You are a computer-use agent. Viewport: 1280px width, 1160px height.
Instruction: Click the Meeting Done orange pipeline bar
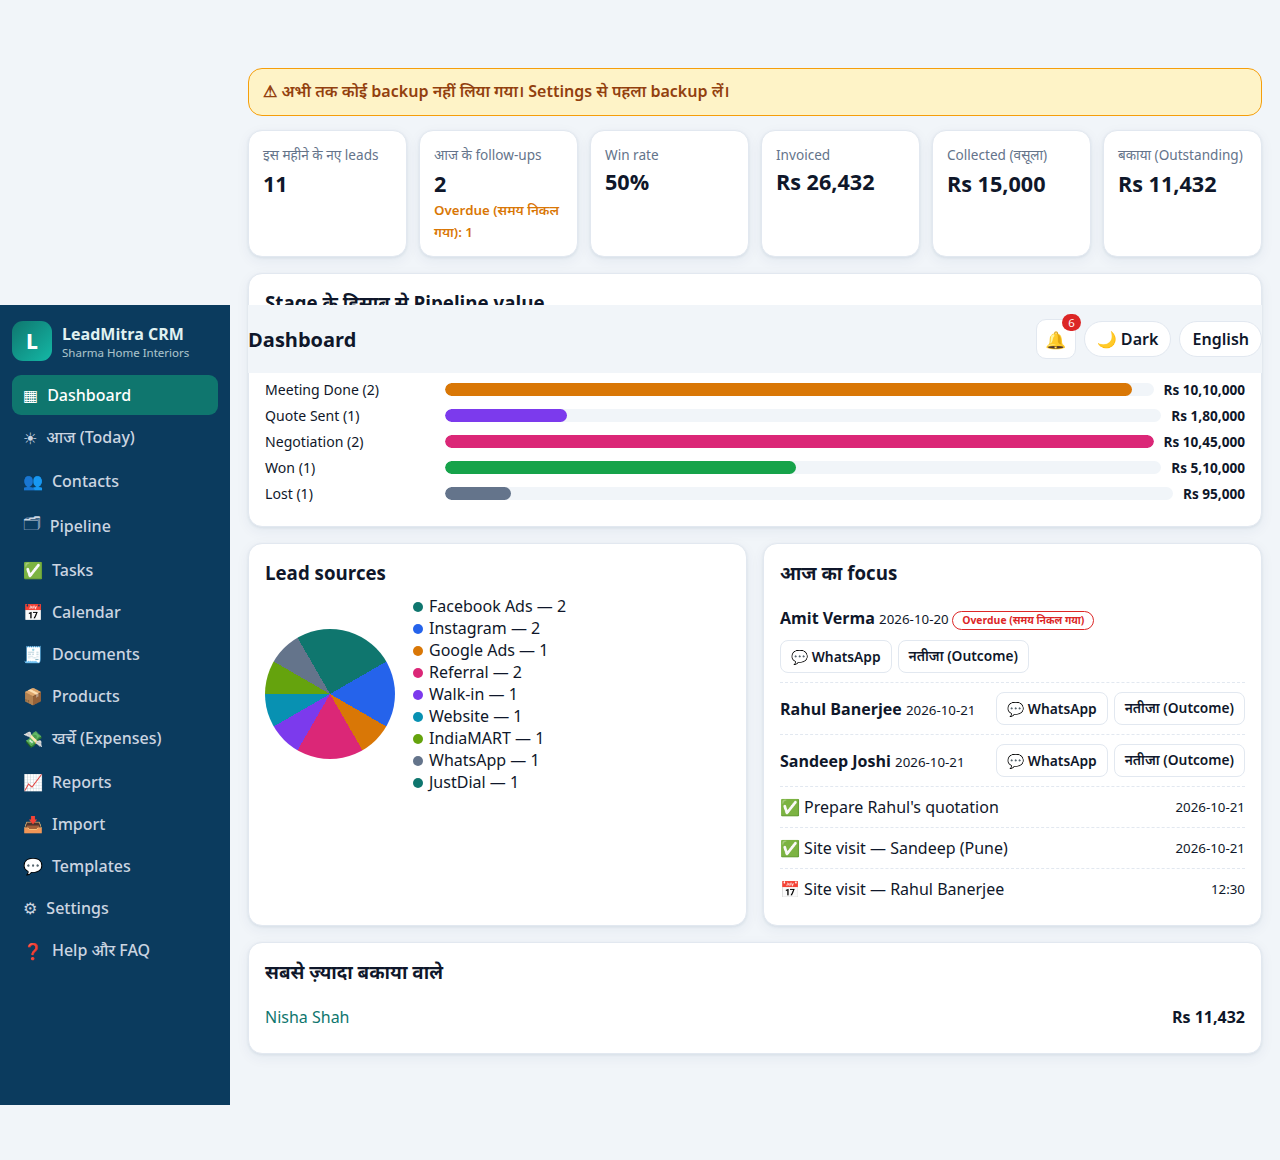coord(788,390)
